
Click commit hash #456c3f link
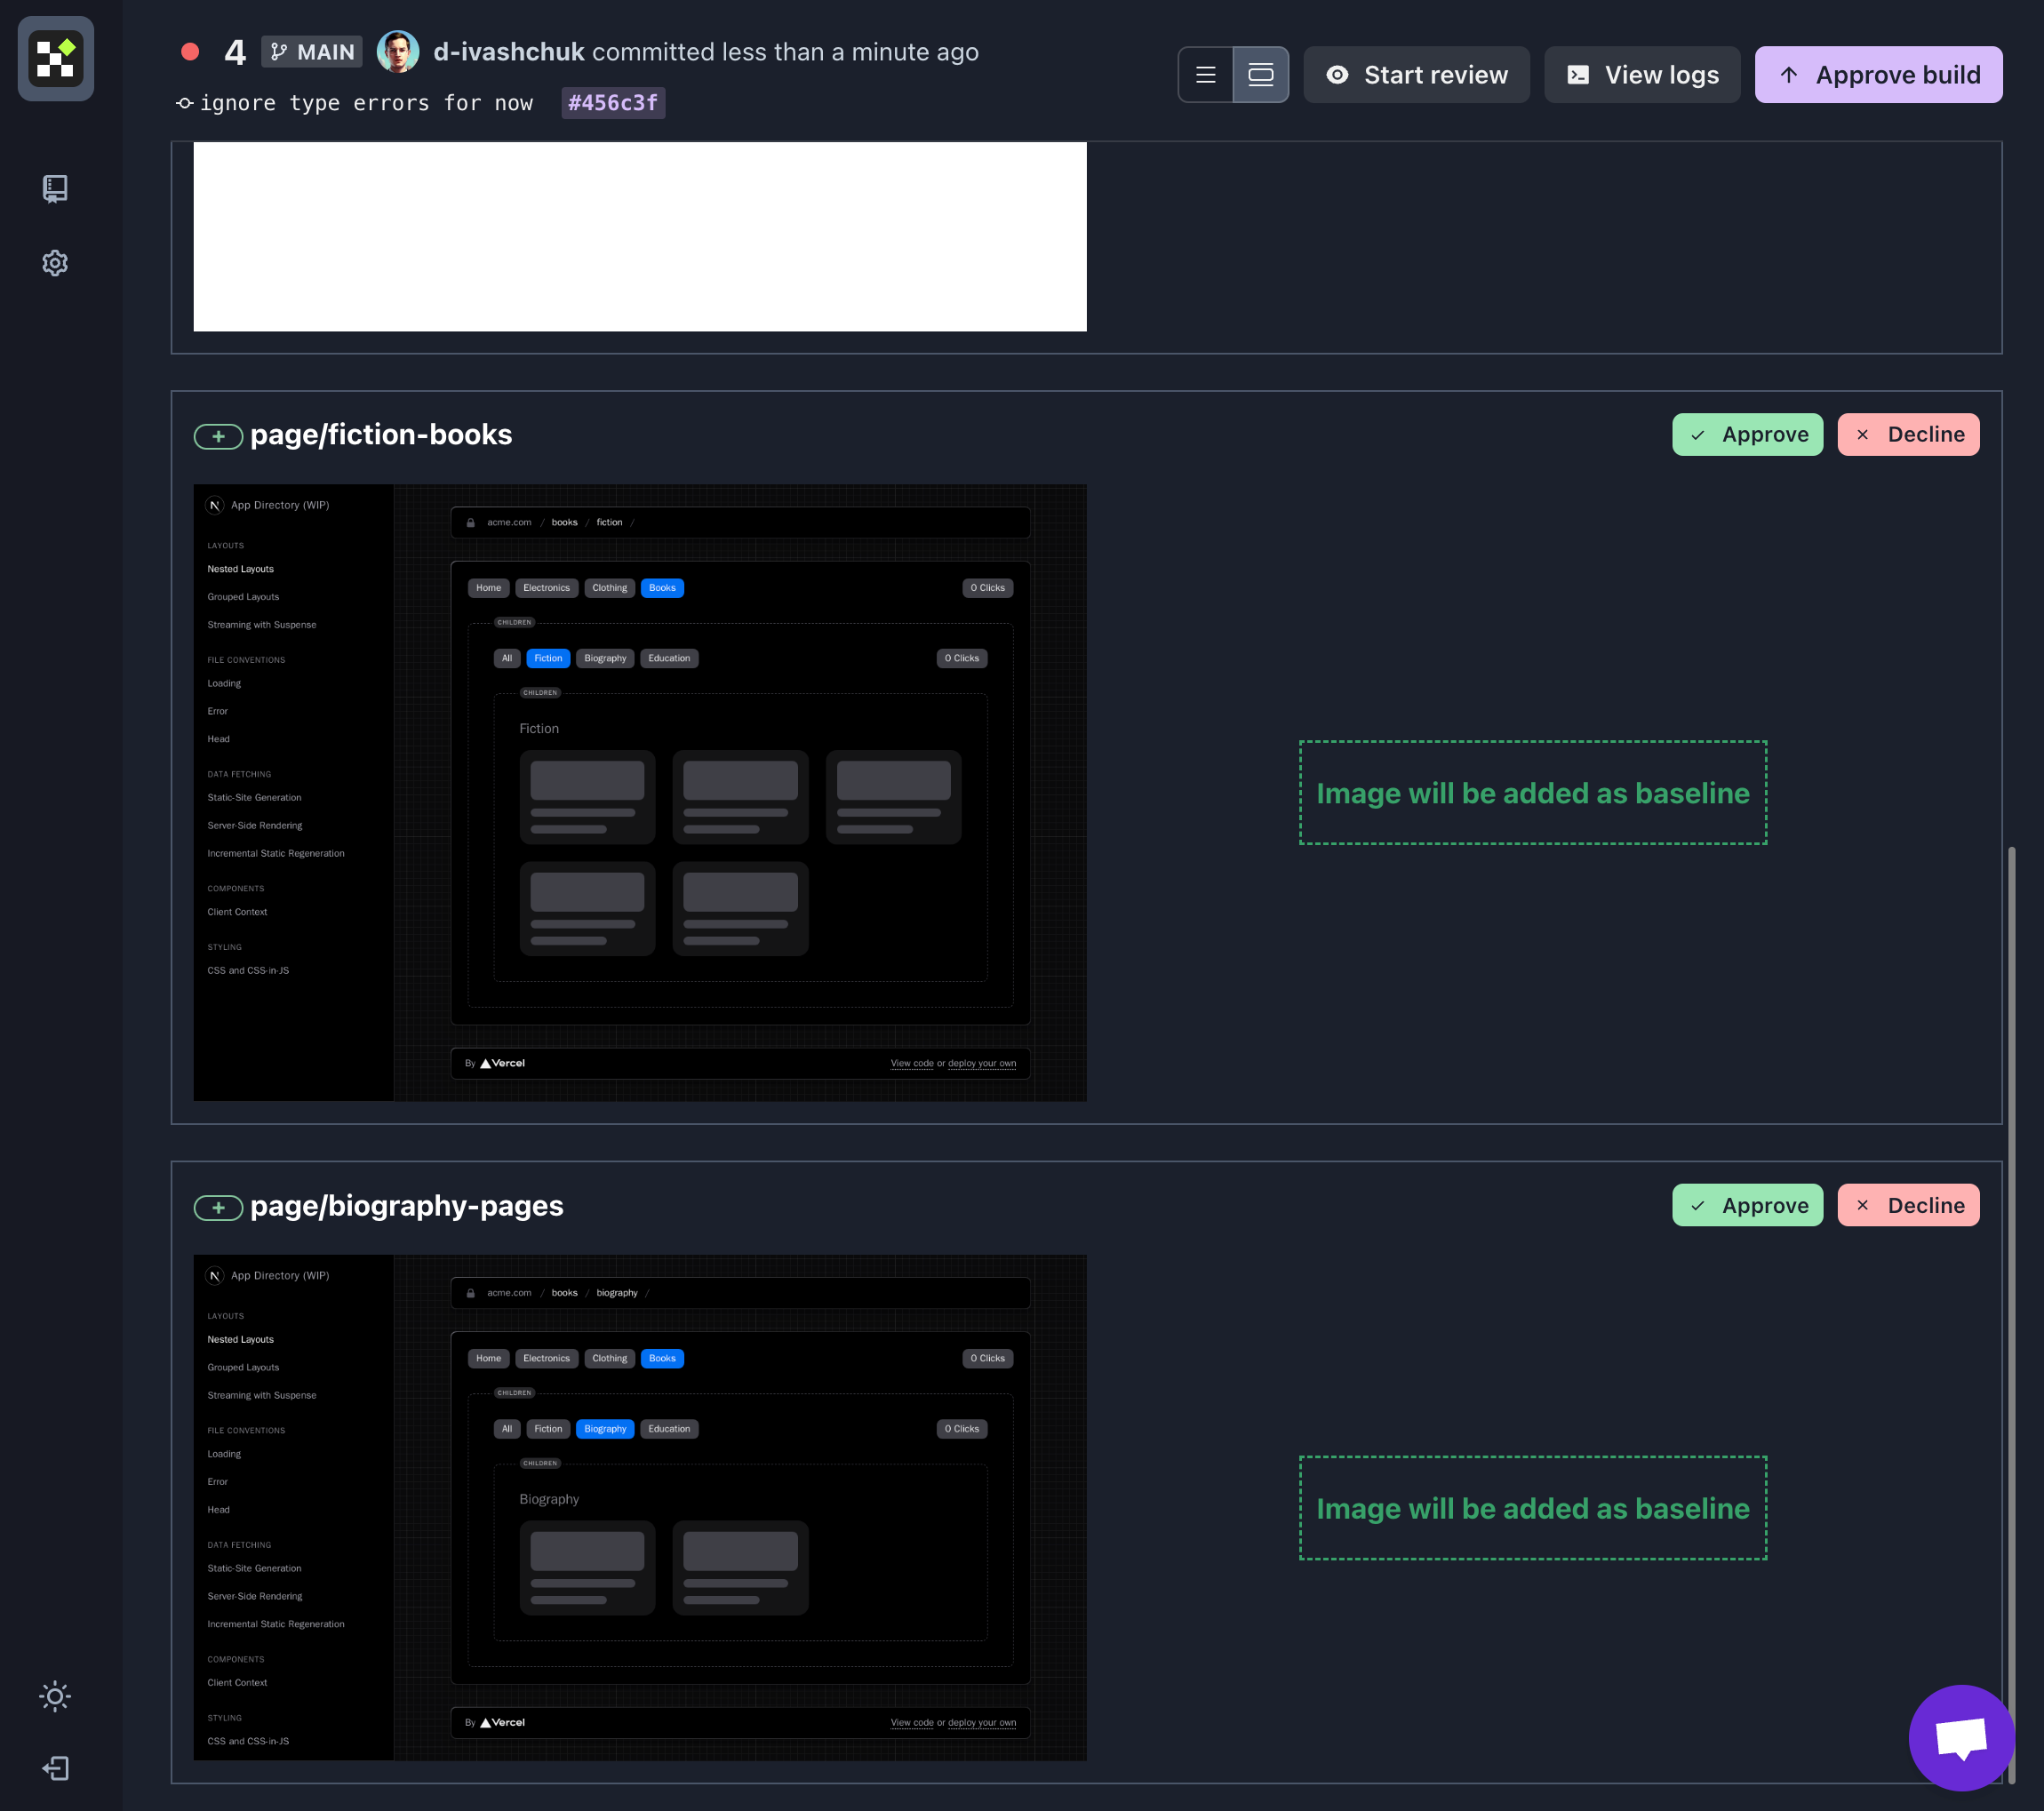(613, 103)
